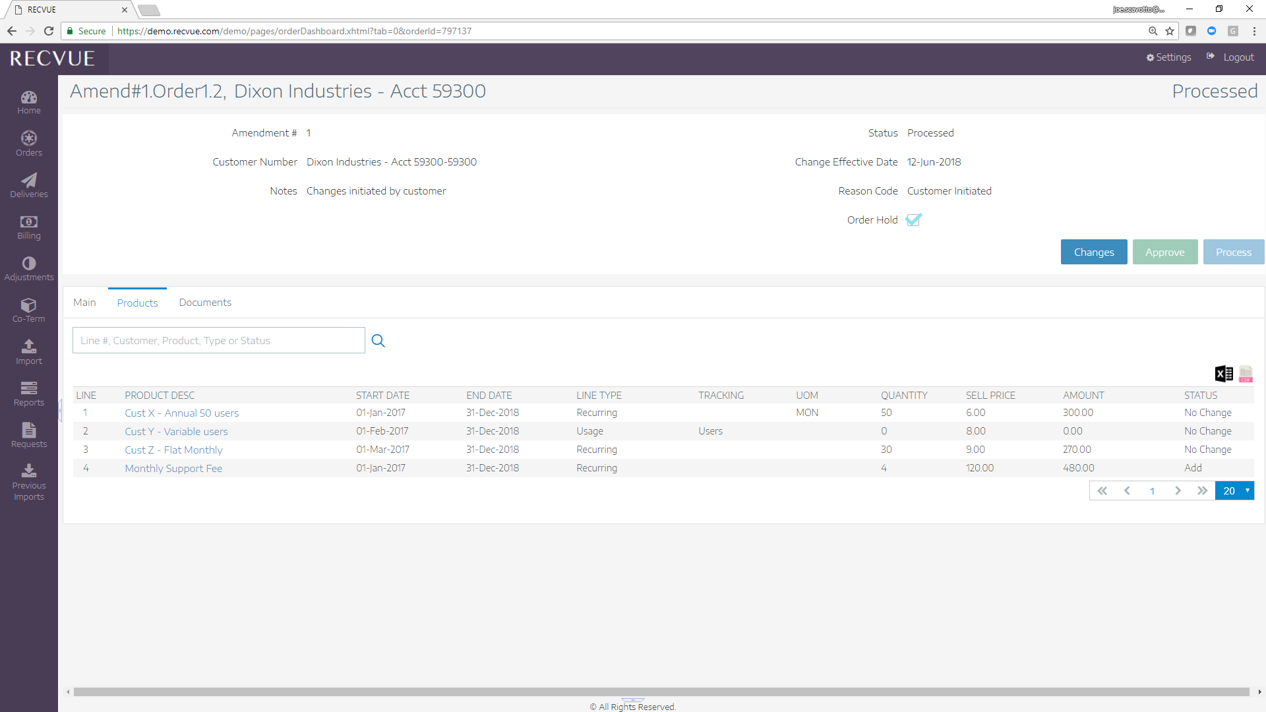Focus the product line search field
Image resolution: width=1266 pixels, height=712 pixels.
tap(218, 341)
